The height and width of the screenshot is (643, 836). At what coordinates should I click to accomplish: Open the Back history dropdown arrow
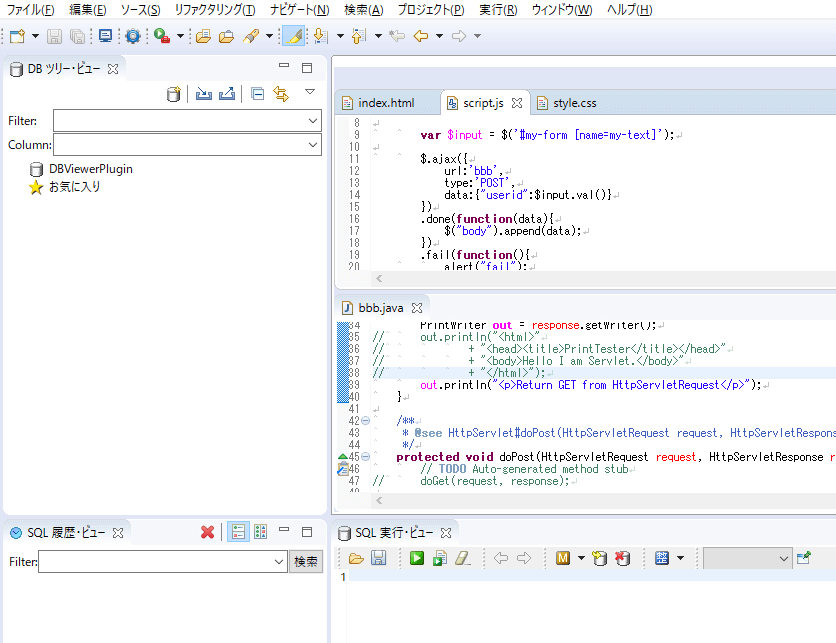pos(439,36)
